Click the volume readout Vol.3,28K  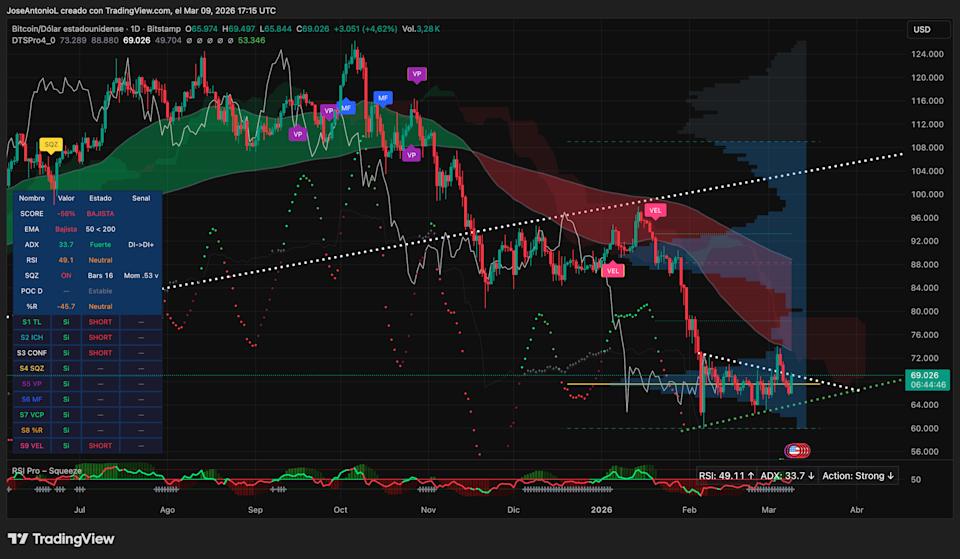(421, 29)
